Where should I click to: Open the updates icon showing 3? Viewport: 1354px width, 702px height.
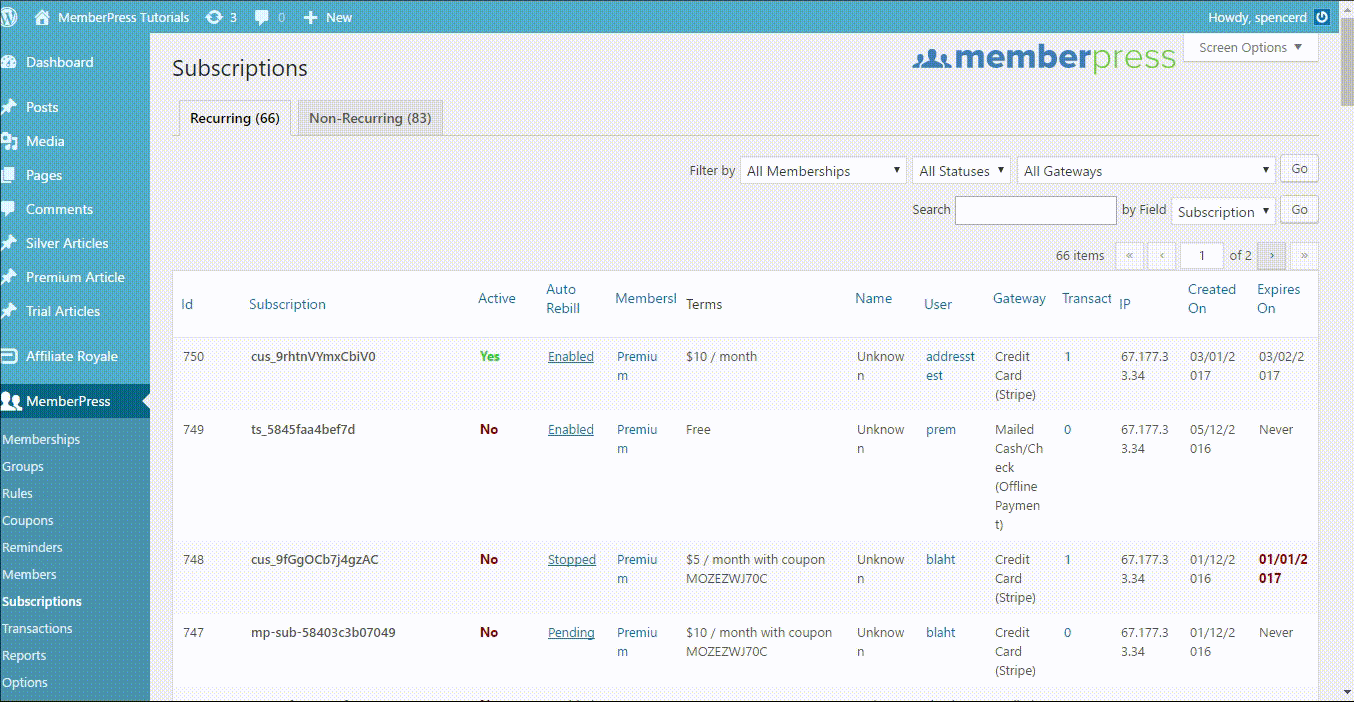click(214, 17)
